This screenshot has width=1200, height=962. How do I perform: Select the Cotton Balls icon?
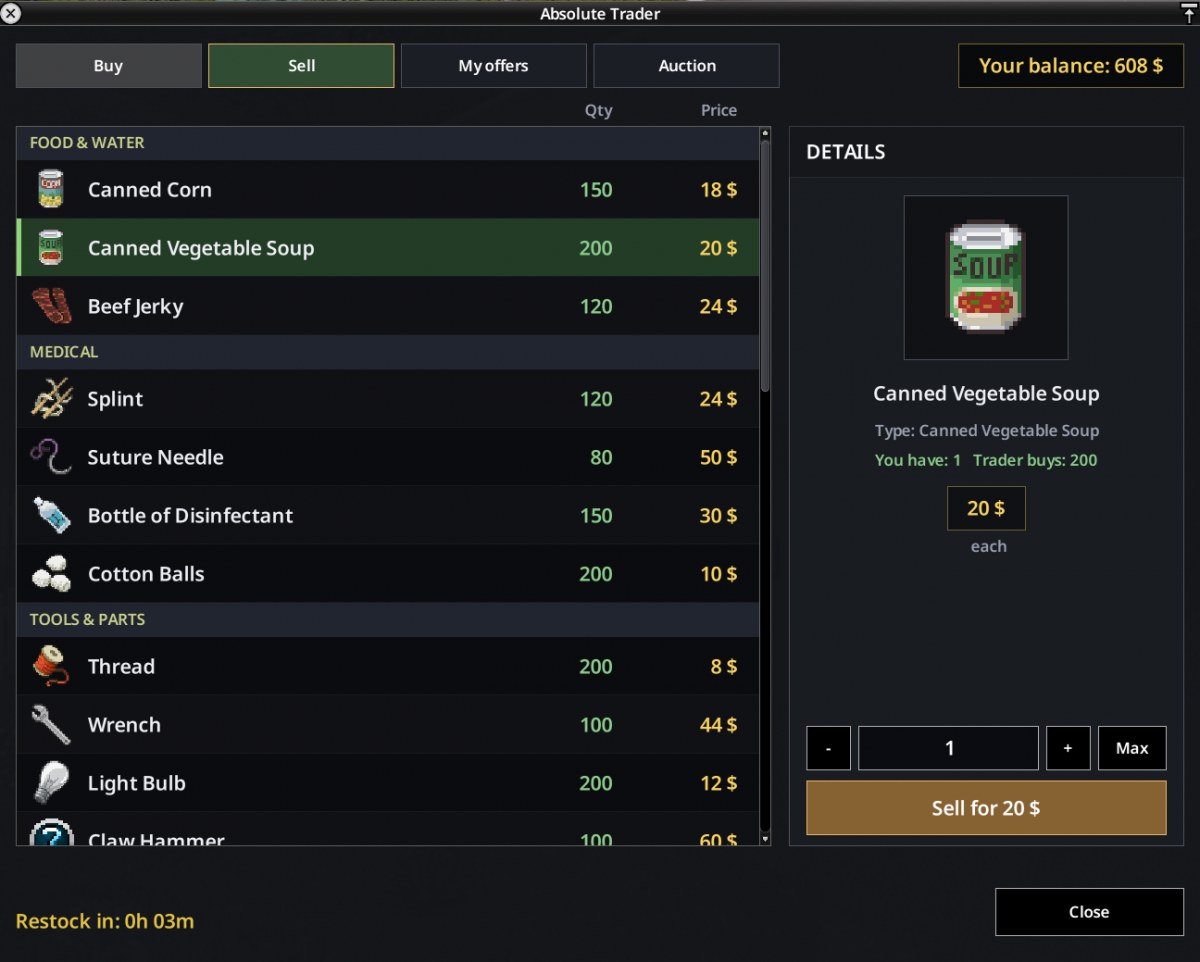click(51, 573)
